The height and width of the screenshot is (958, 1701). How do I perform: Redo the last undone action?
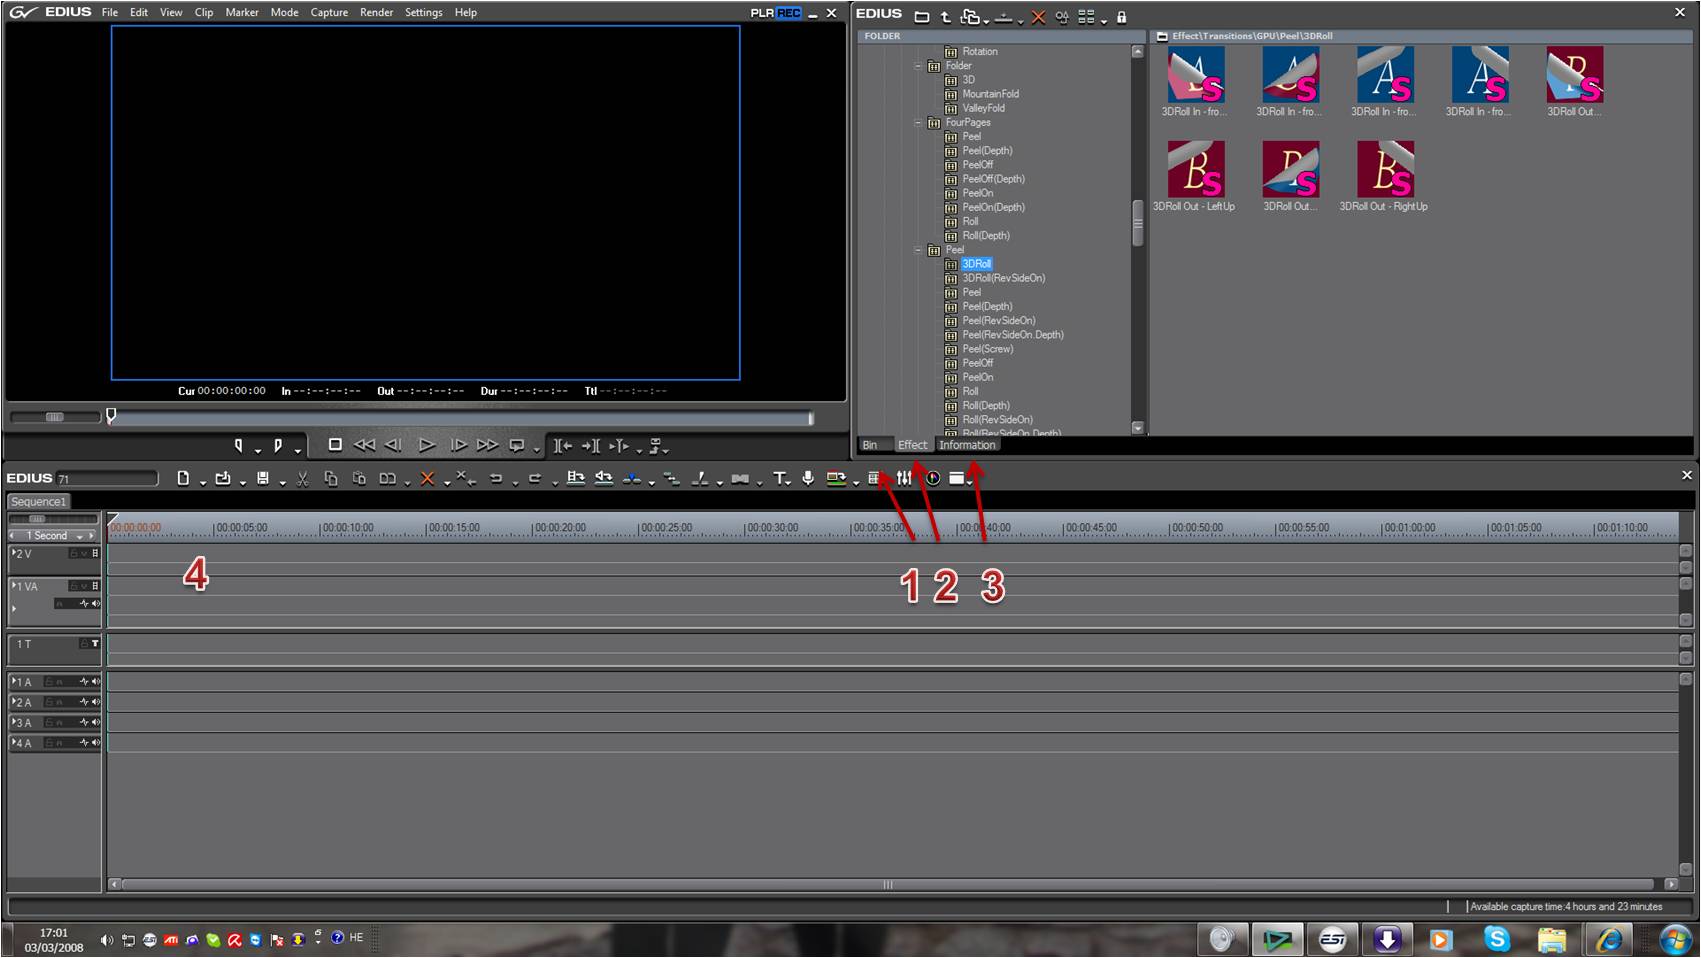[535, 479]
